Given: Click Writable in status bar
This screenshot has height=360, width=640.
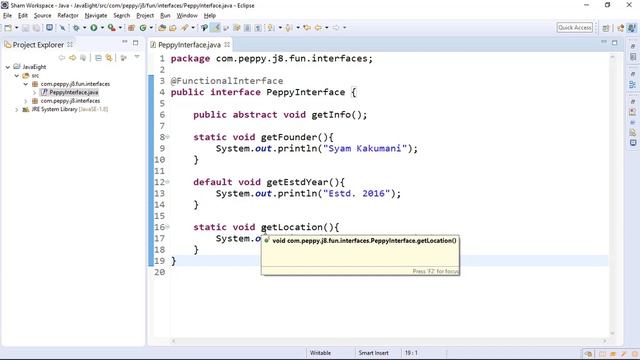Looking at the screenshot, I should tap(320, 353).
